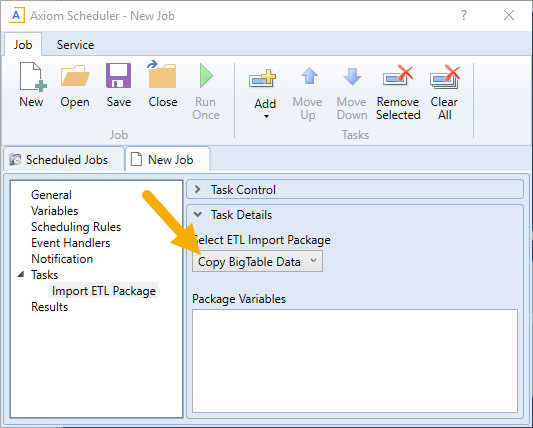Open the ETL Import Package dropdown

[x=257, y=261]
